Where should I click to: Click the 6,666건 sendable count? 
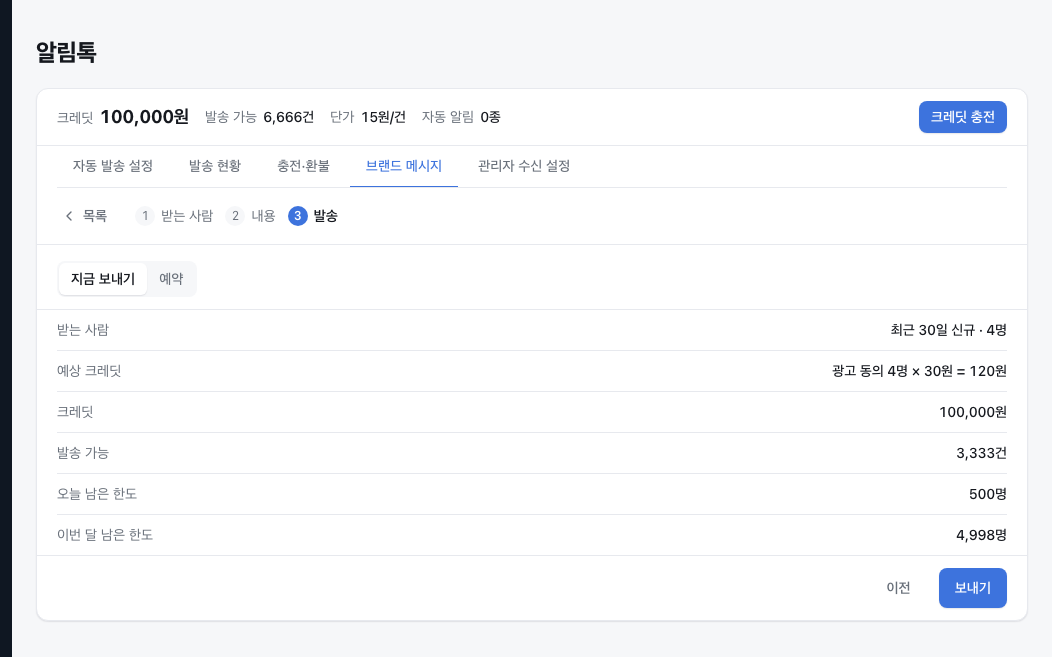(288, 117)
